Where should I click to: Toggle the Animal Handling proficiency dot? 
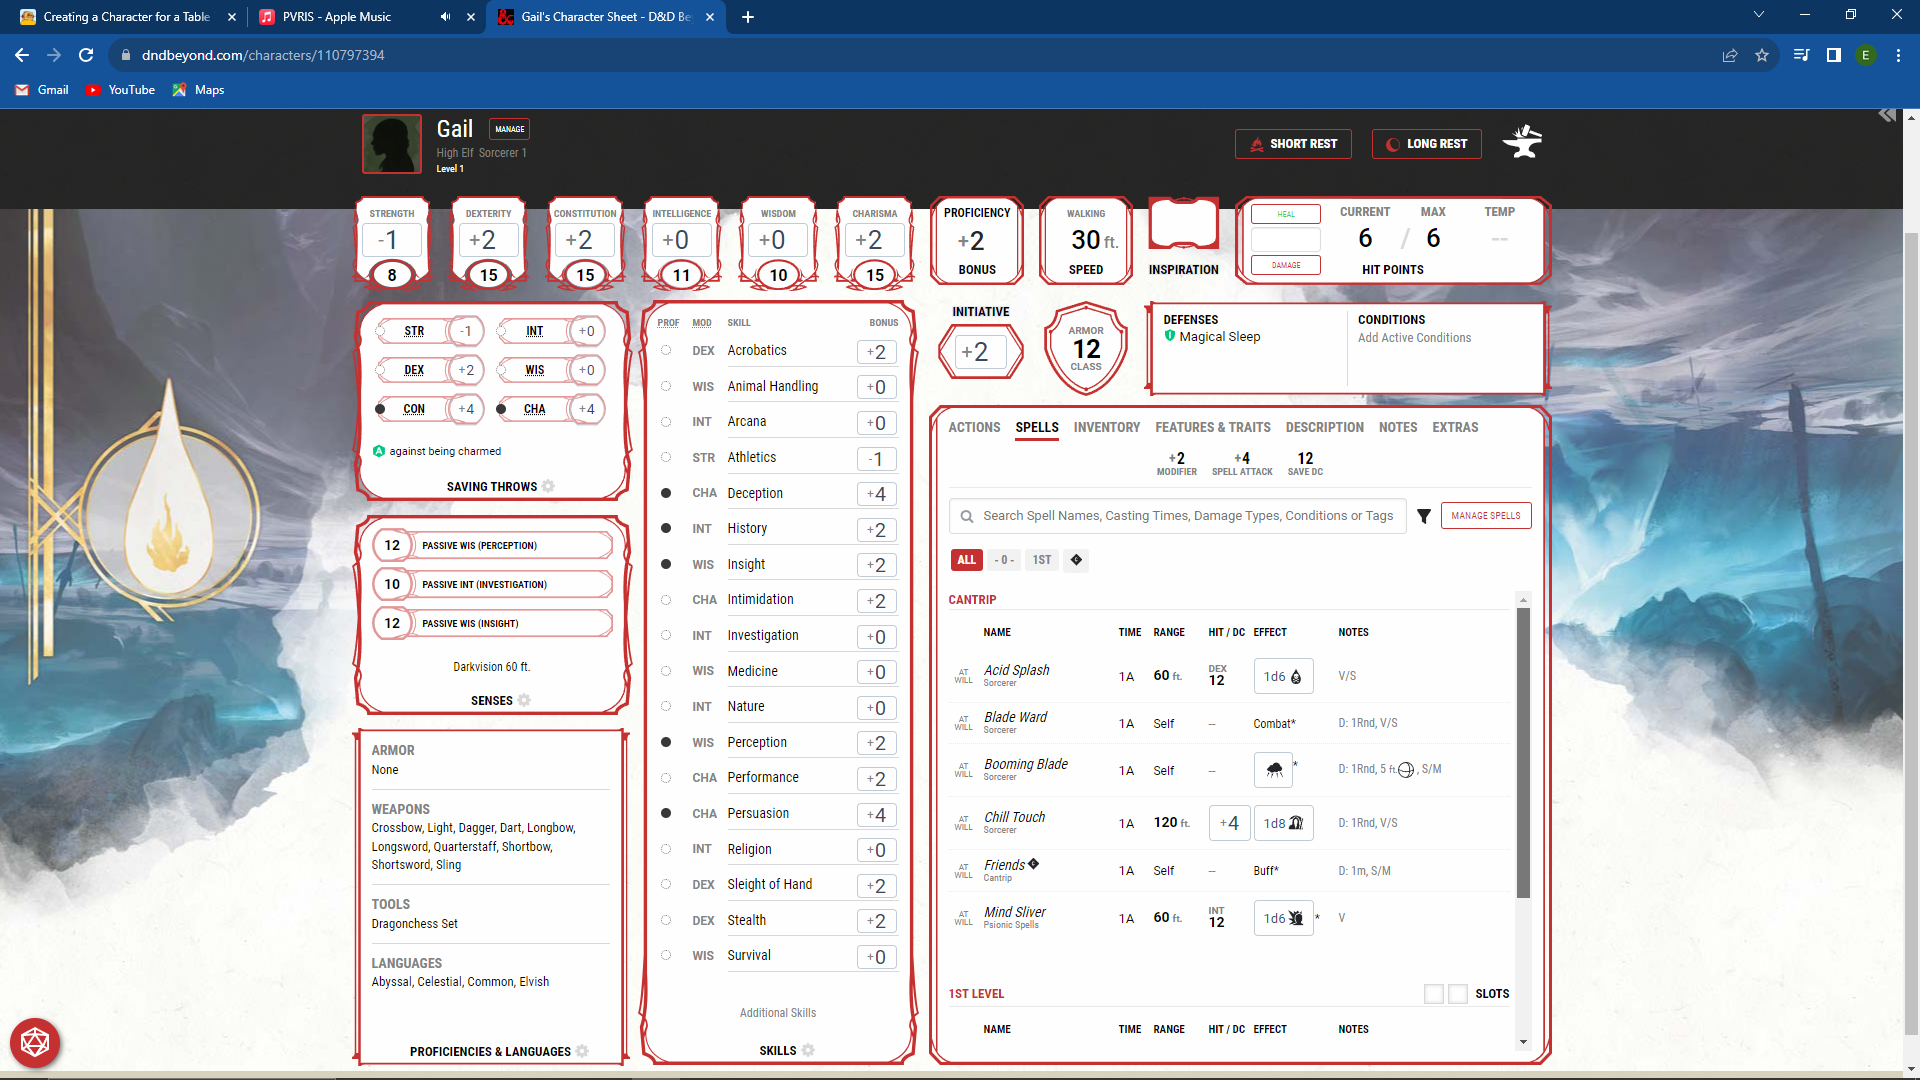click(666, 386)
